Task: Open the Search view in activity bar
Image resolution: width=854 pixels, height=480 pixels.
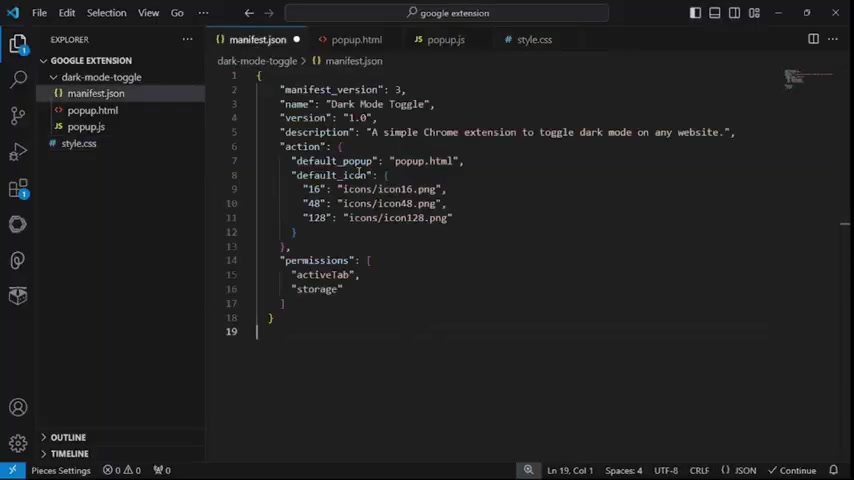Action: [x=18, y=80]
